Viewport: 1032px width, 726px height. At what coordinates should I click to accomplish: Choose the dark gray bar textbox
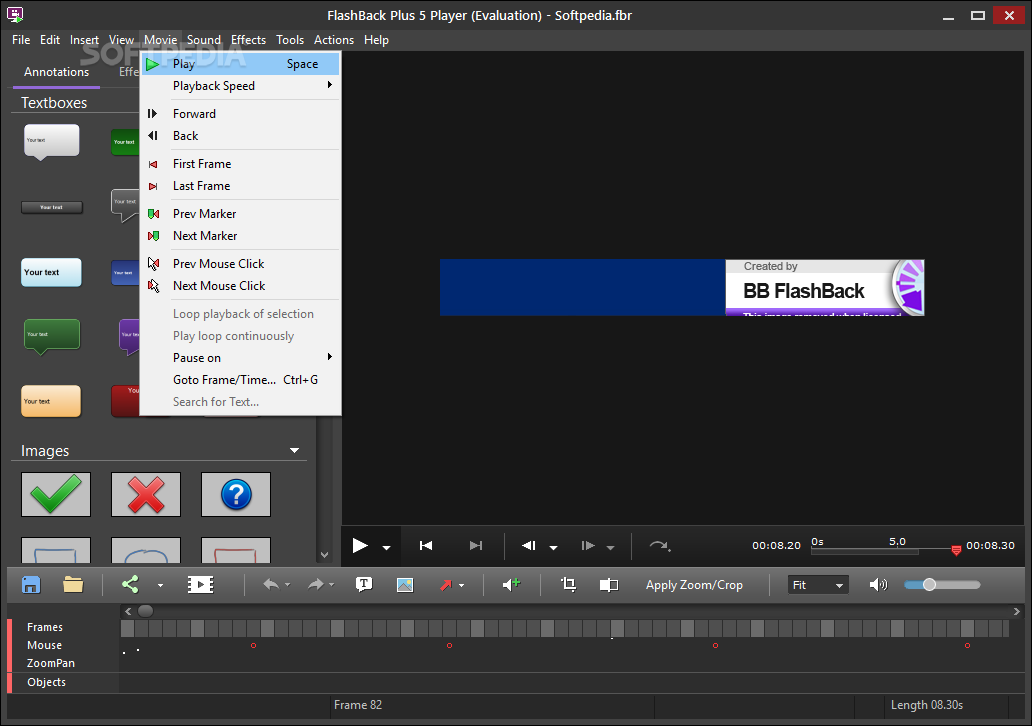[x=52, y=207]
